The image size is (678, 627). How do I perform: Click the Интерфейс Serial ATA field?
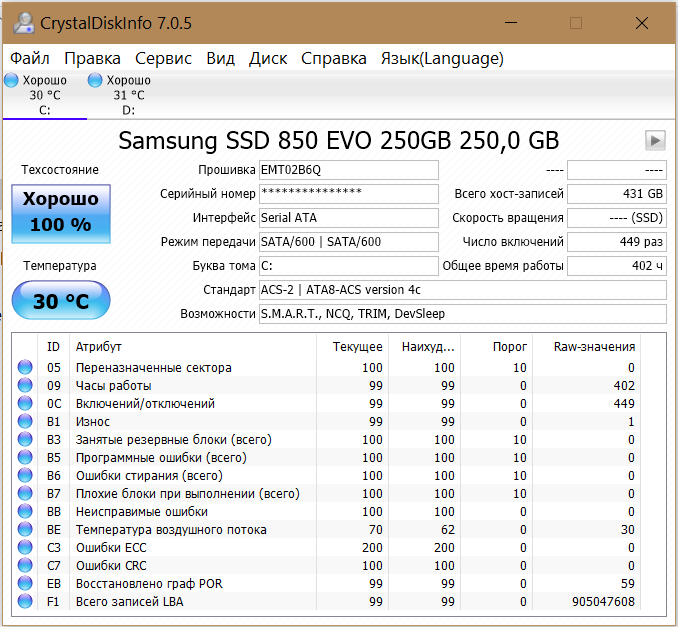[x=349, y=218]
